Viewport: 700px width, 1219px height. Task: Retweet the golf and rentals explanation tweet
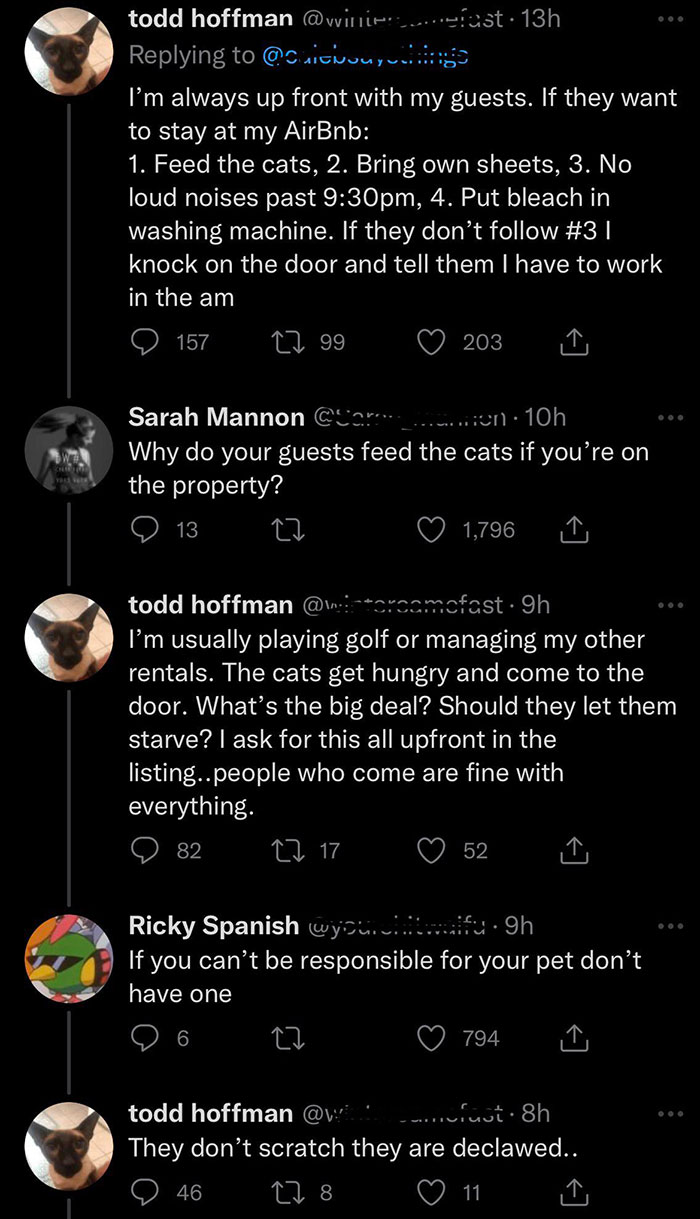287,850
